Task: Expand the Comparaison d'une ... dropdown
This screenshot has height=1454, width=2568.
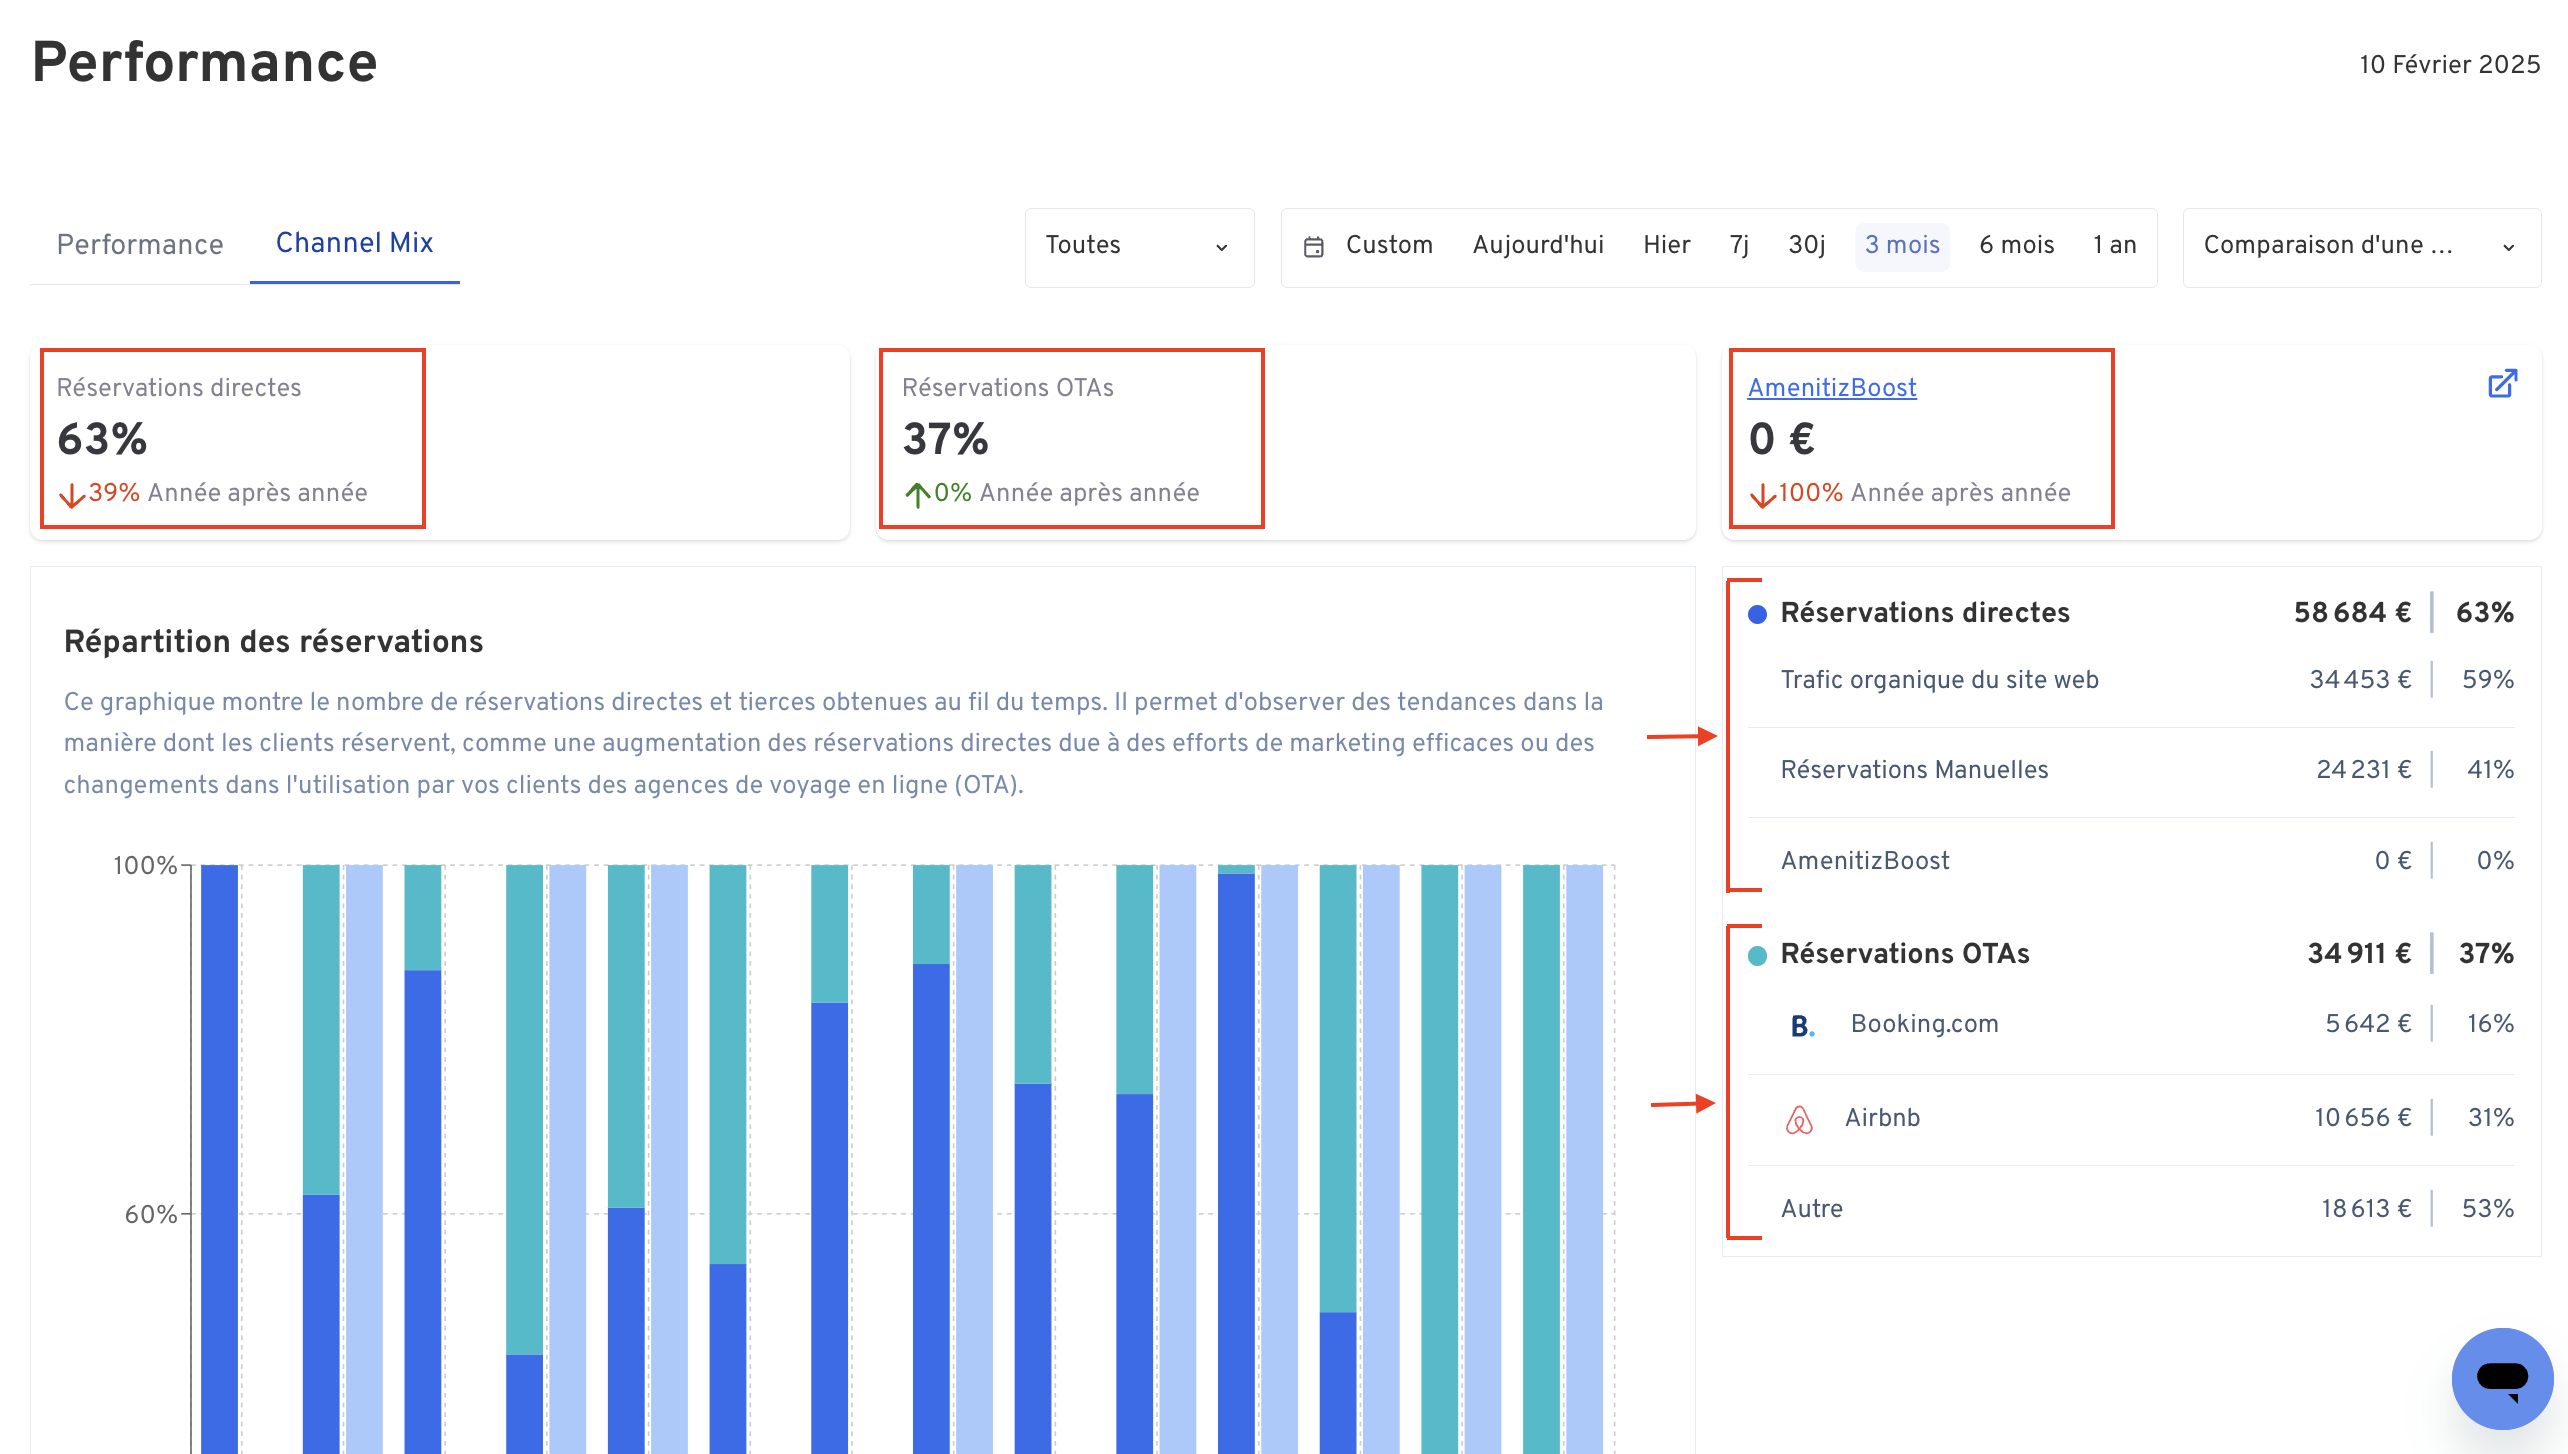Action: pos(2361,247)
